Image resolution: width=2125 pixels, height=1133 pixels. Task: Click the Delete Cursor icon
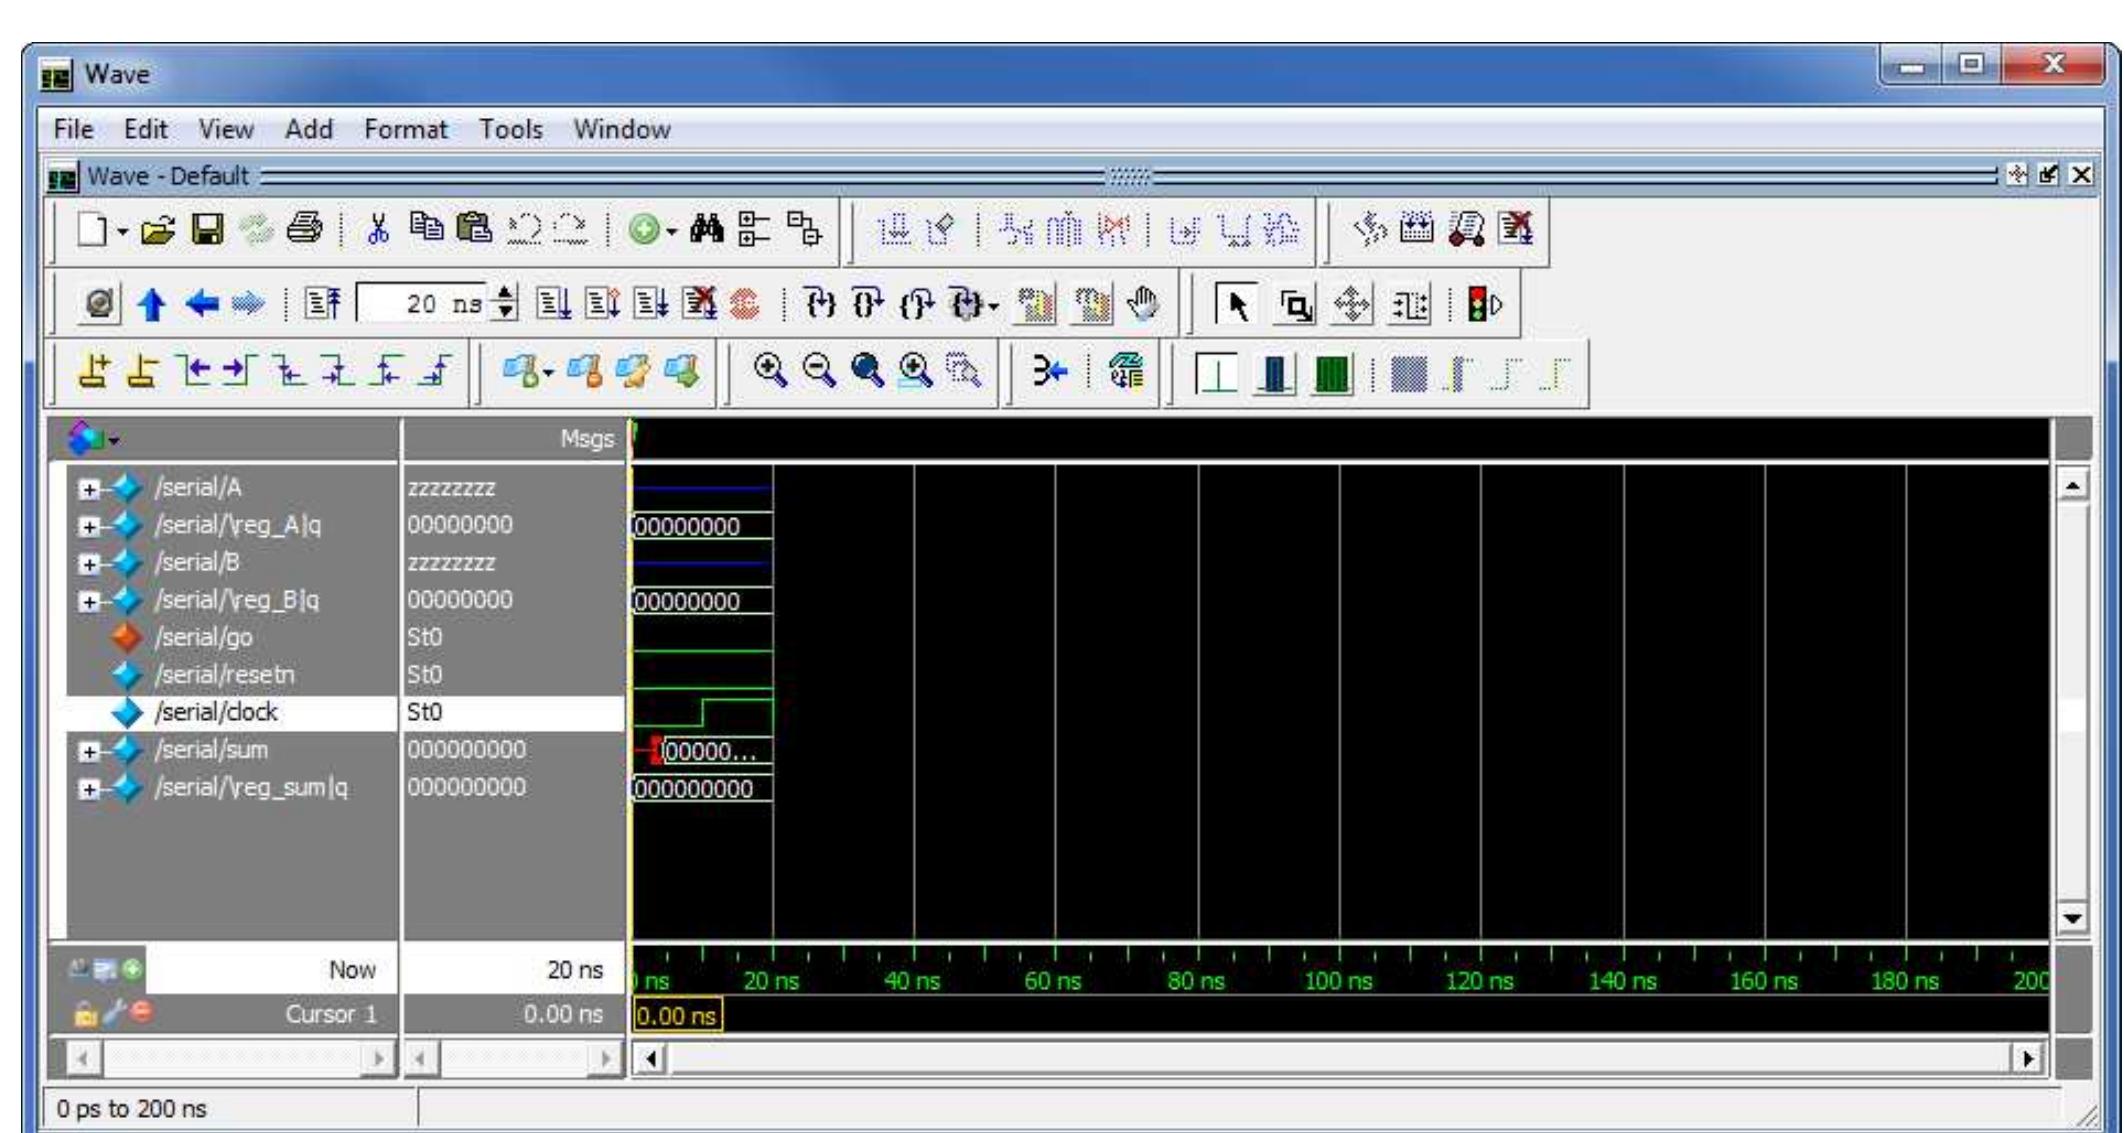tap(142, 373)
